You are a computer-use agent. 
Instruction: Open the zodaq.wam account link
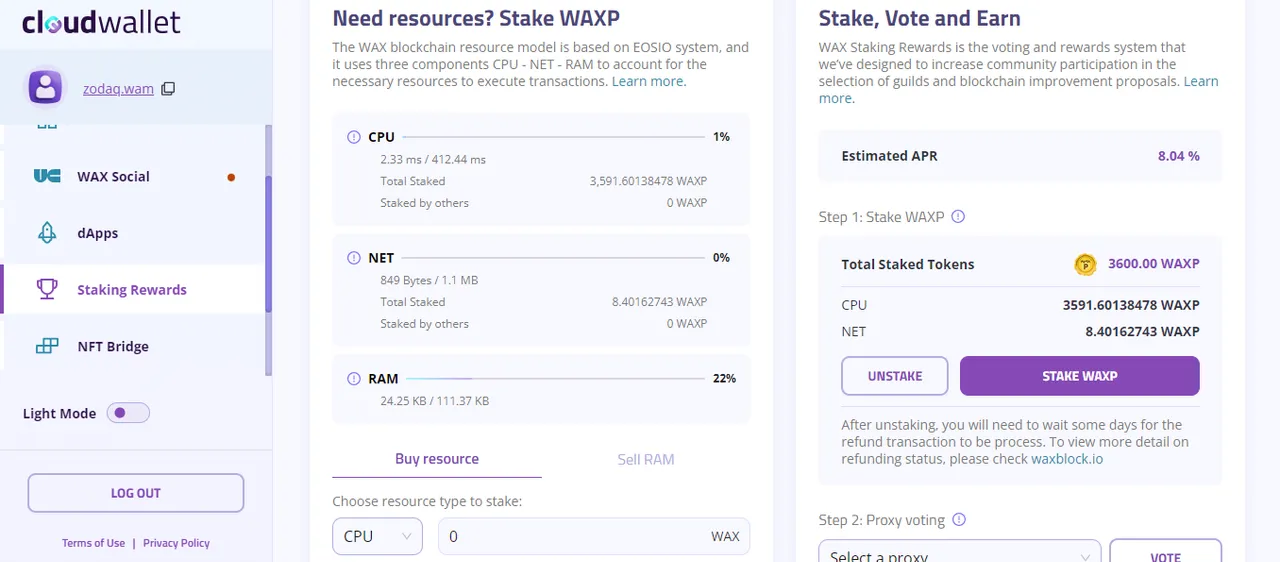click(118, 89)
